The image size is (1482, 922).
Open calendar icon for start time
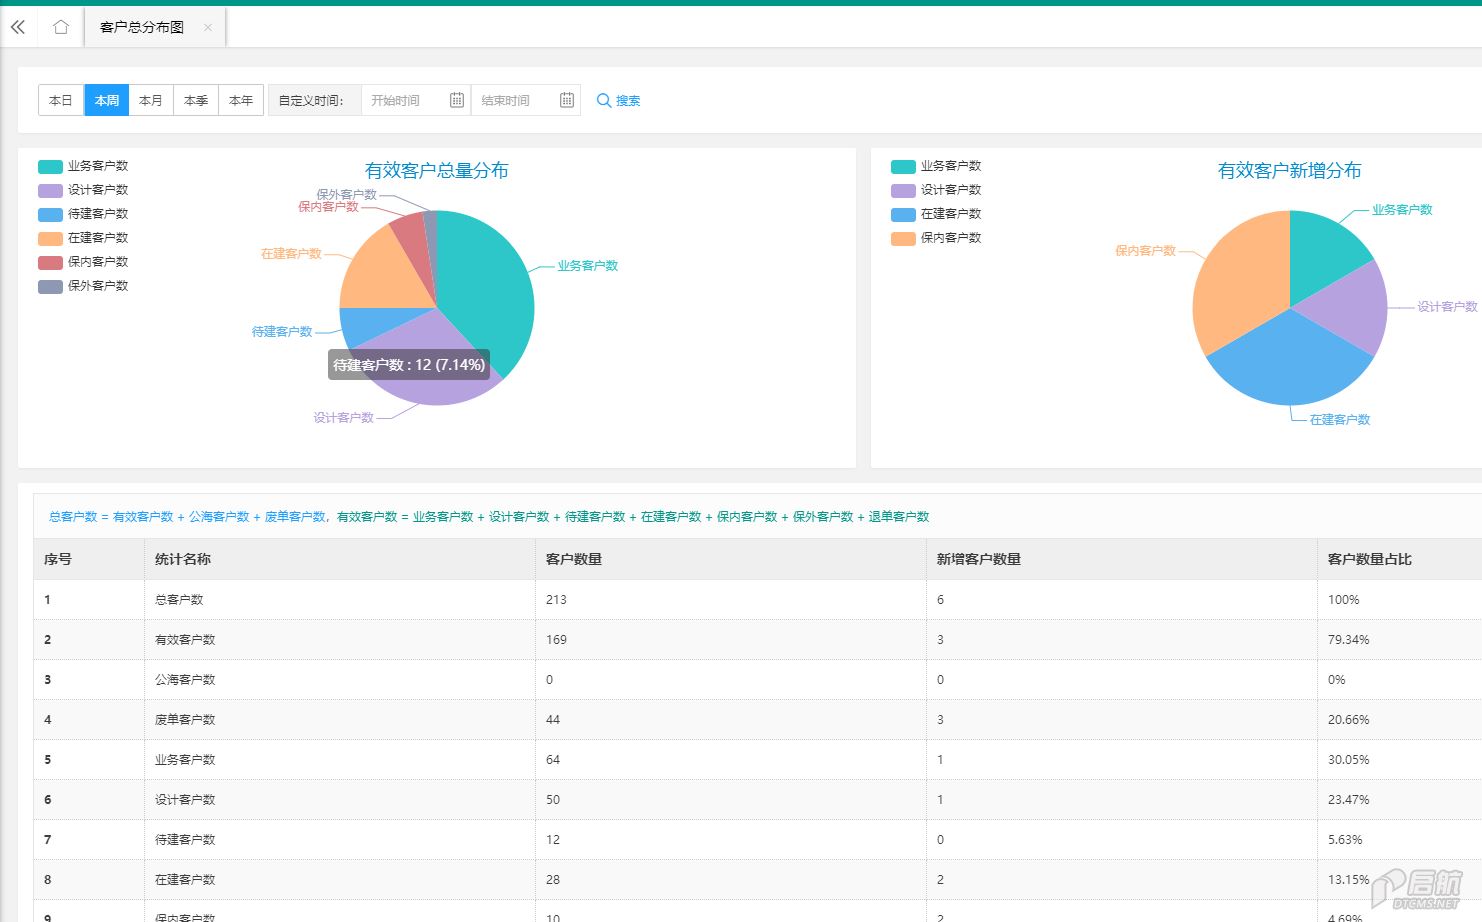coord(457,100)
